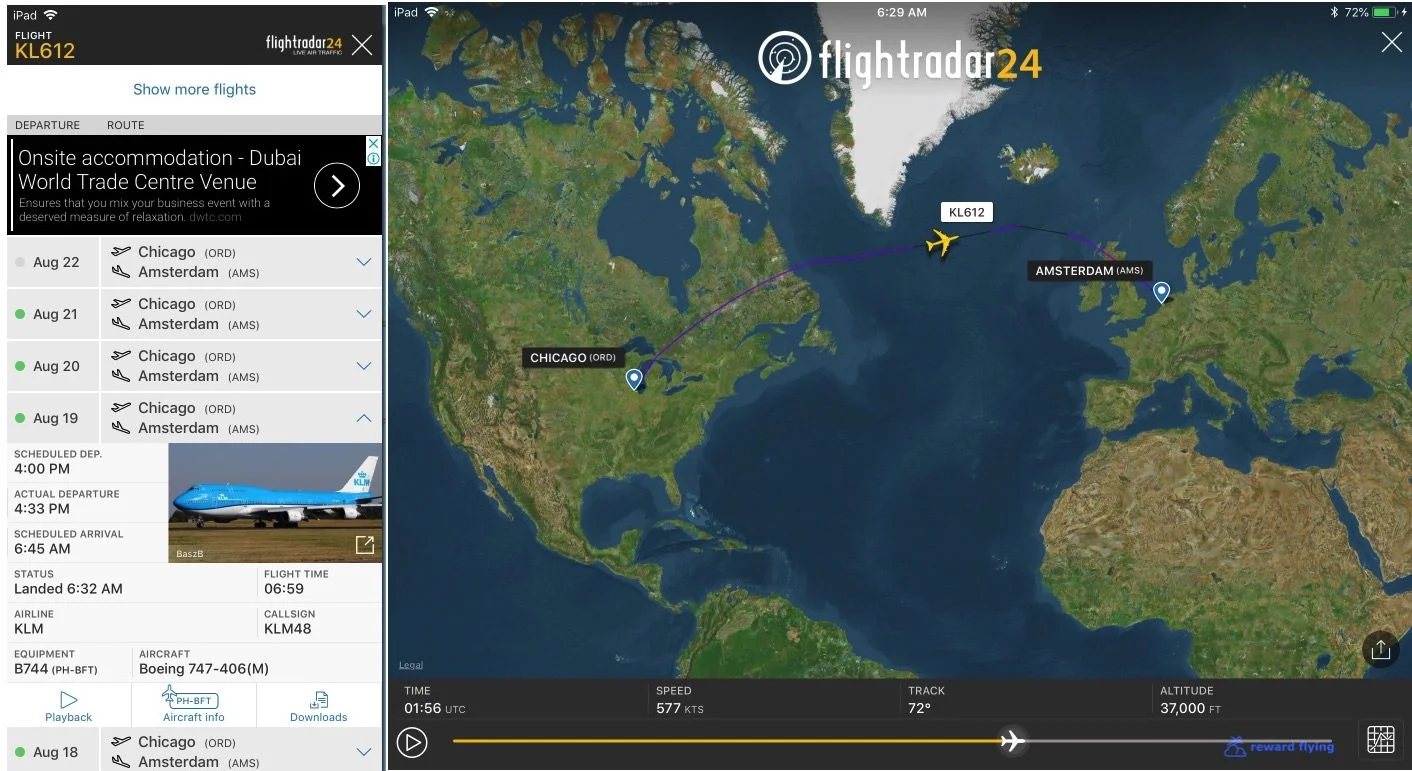1412x771 pixels.
Task: Click the Bluetooth icon in status bar
Action: [1334, 12]
